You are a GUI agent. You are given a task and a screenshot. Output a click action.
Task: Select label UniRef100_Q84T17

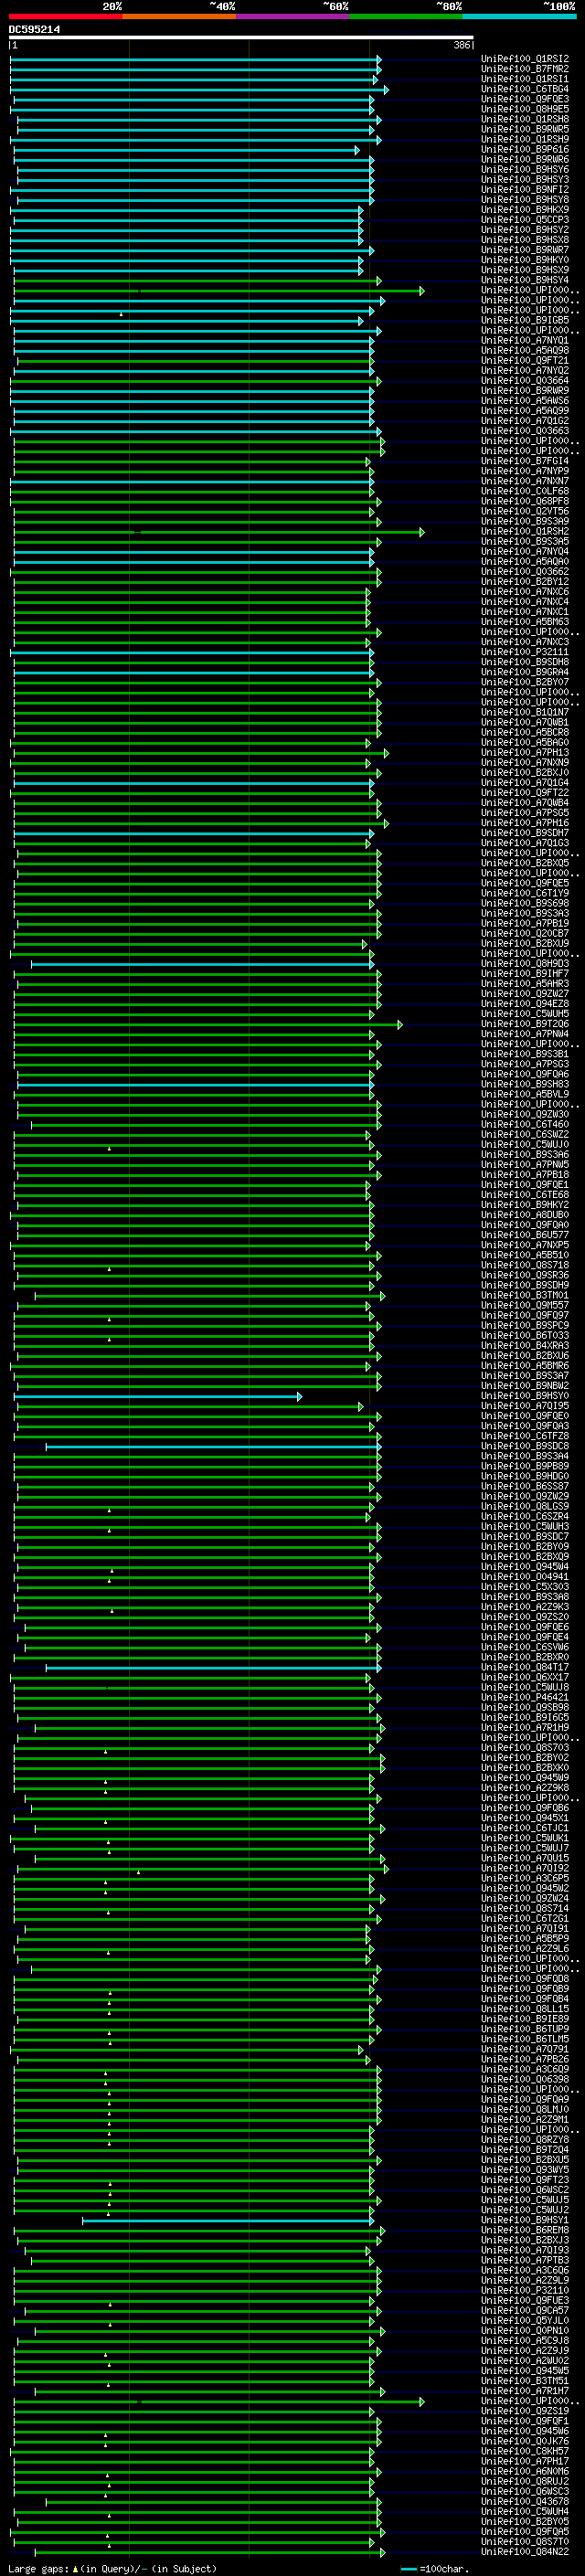[525, 1667]
